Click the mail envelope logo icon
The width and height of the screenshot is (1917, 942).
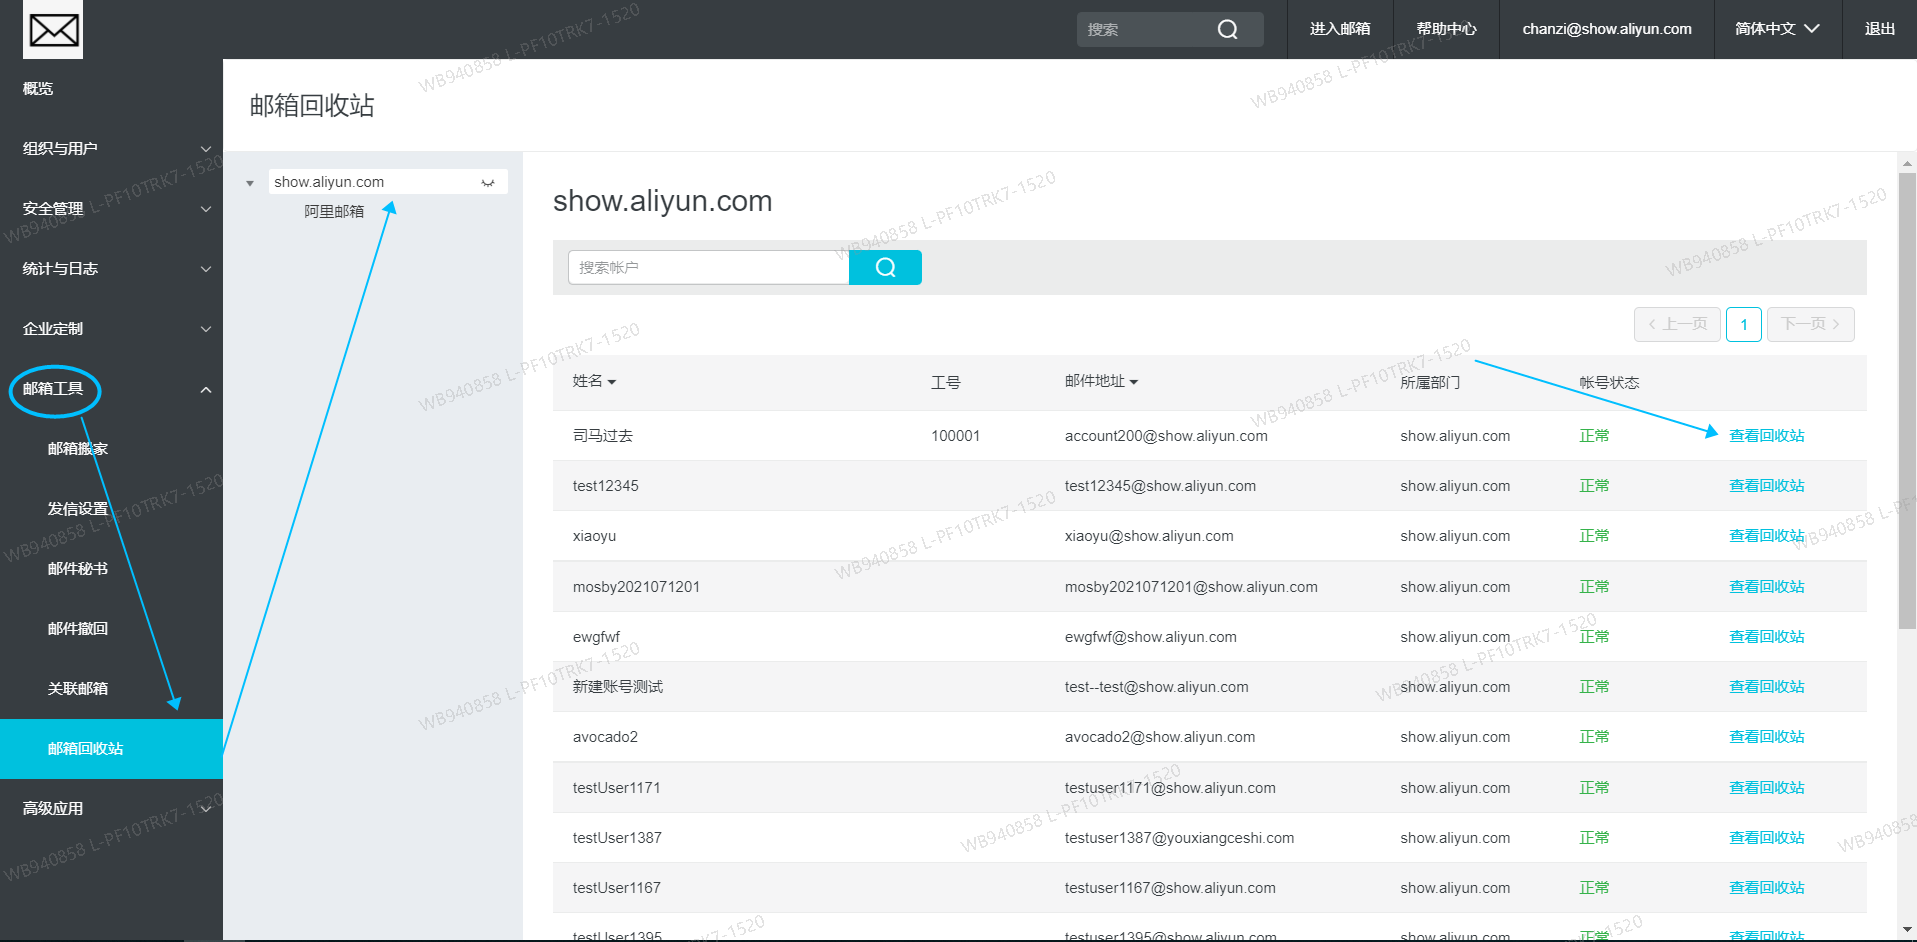(x=54, y=30)
